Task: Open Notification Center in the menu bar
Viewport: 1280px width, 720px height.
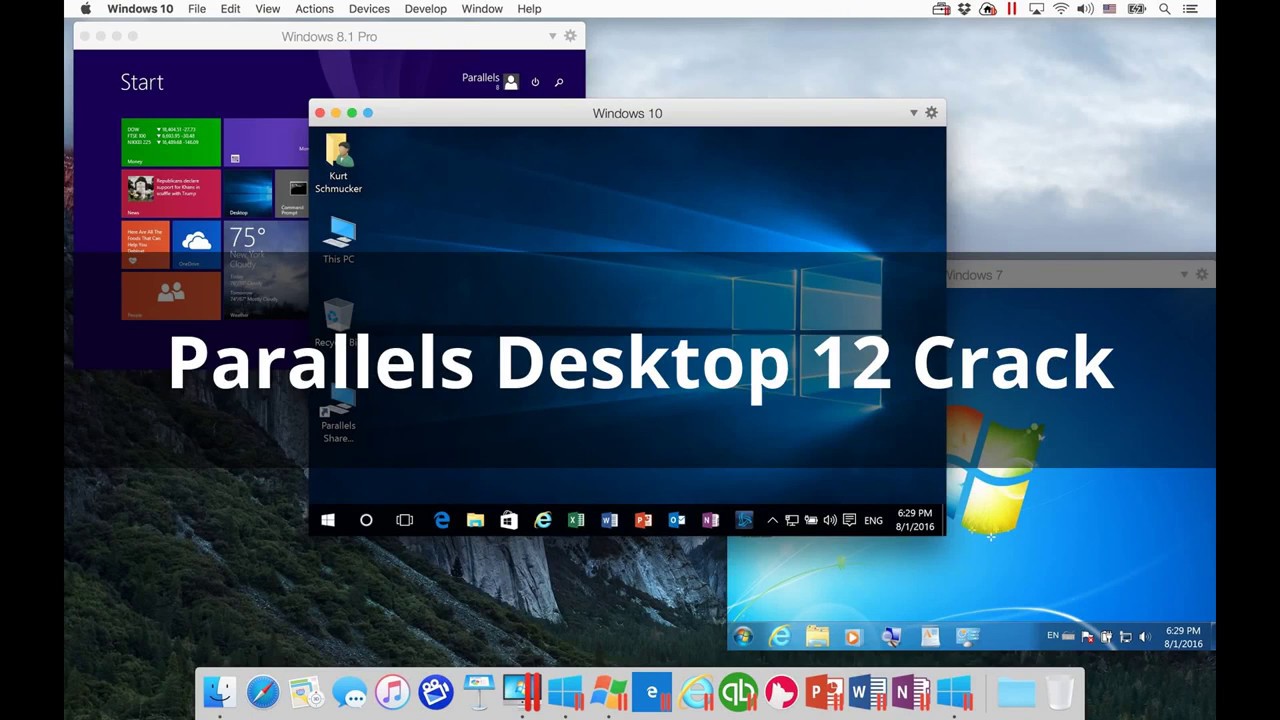Action: (x=1190, y=9)
